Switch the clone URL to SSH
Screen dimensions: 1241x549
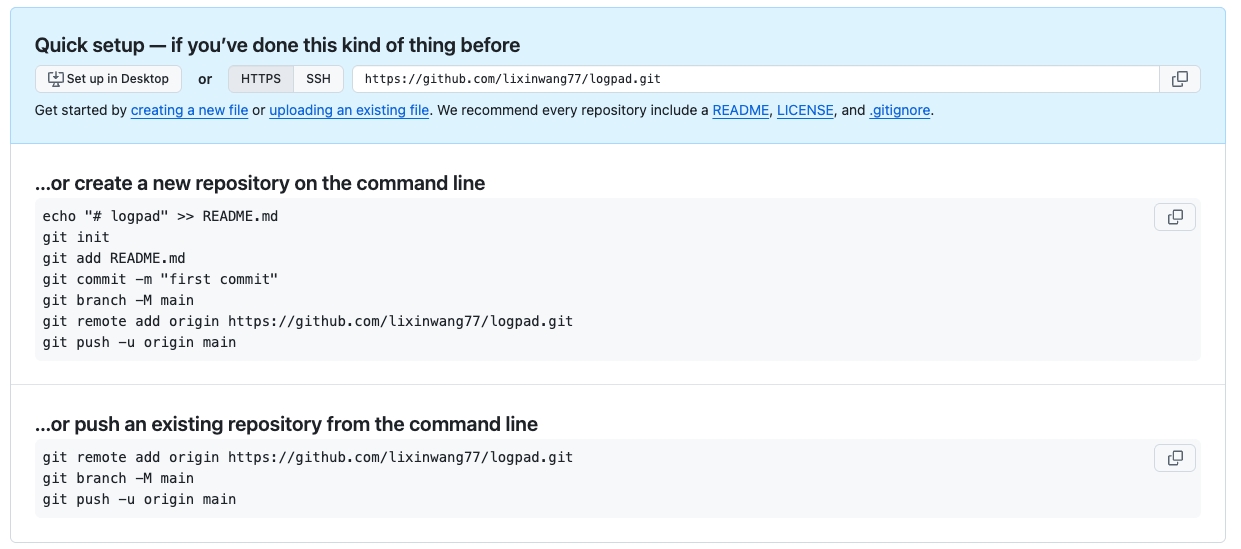point(318,79)
